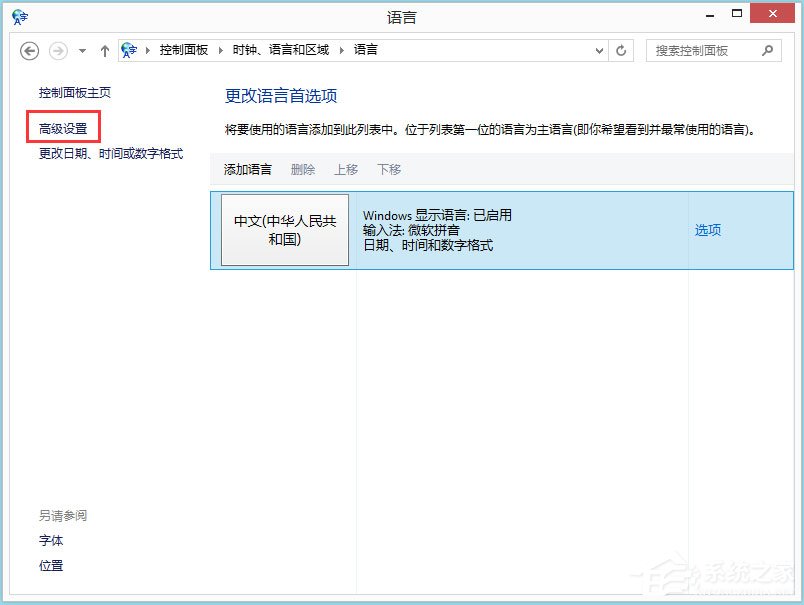The image size is (804, 605).
Task: Click the 添加语言 (Add language) command
Action: click(x=246, y=169)
